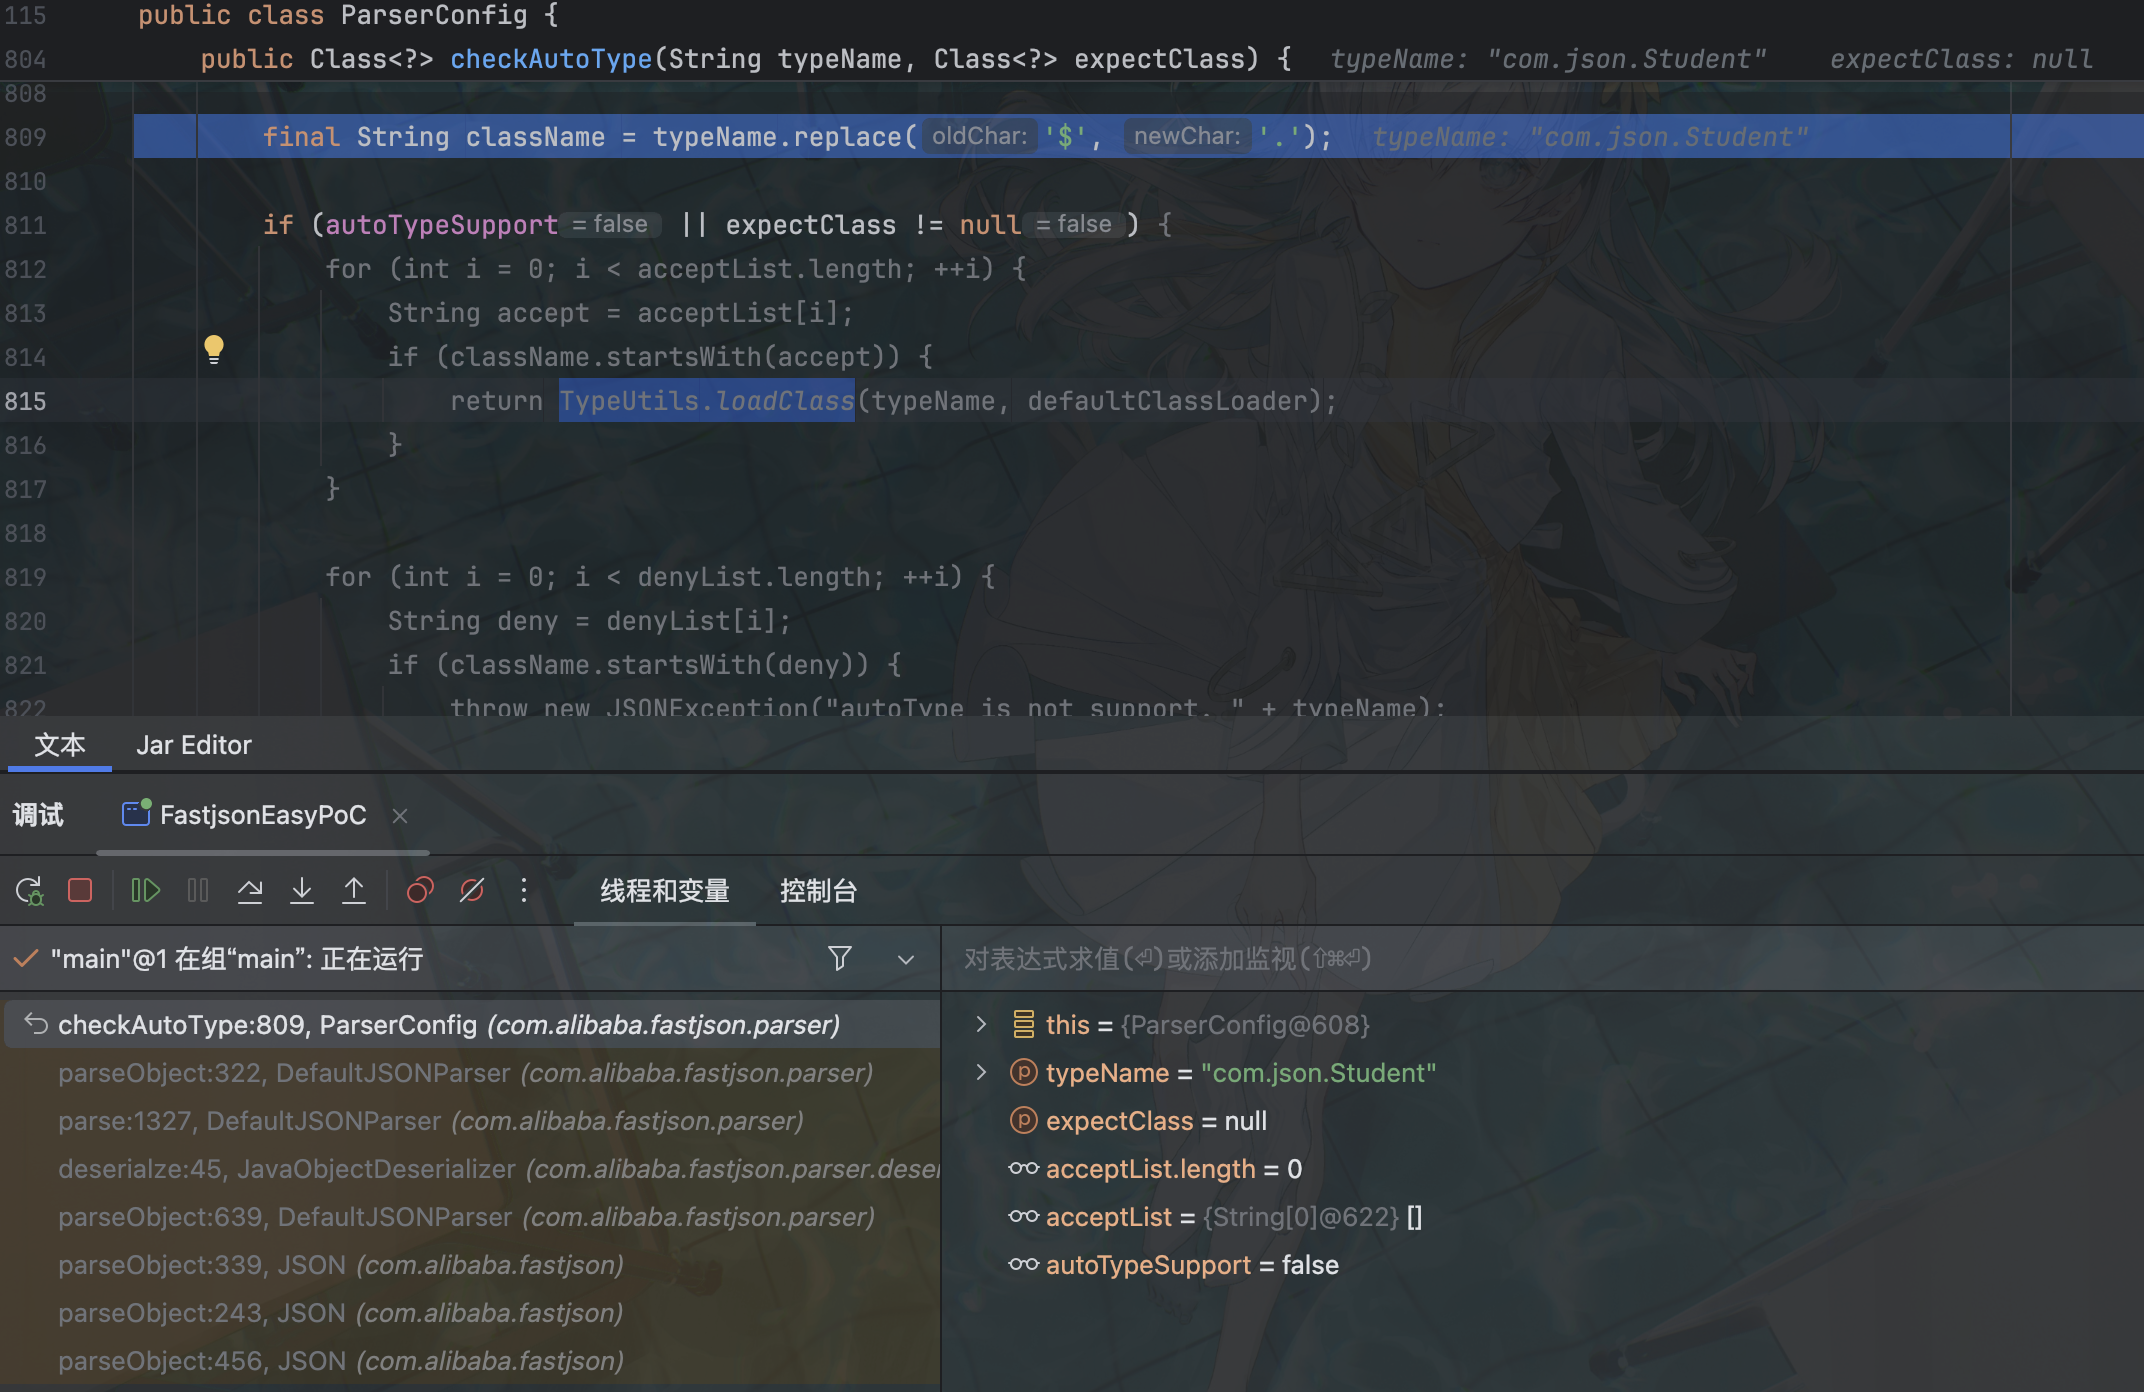The height and width of the screenshot is (1392, 2144).
Task: Click the yellow lightbulb quick-fix icon
Action: (x=214, y=349)
